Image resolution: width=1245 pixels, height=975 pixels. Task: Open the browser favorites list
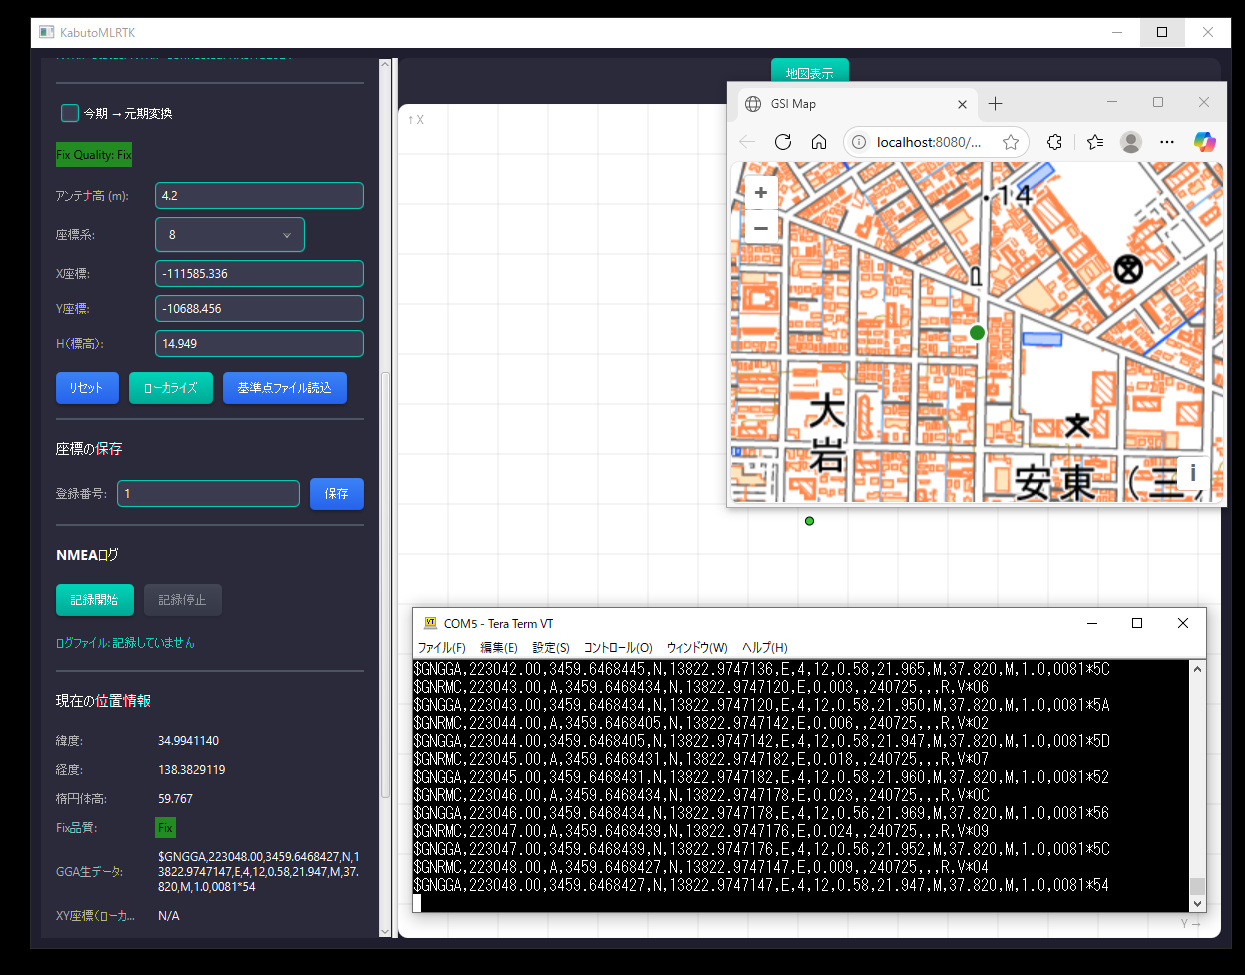click(x=1095, y=142)
